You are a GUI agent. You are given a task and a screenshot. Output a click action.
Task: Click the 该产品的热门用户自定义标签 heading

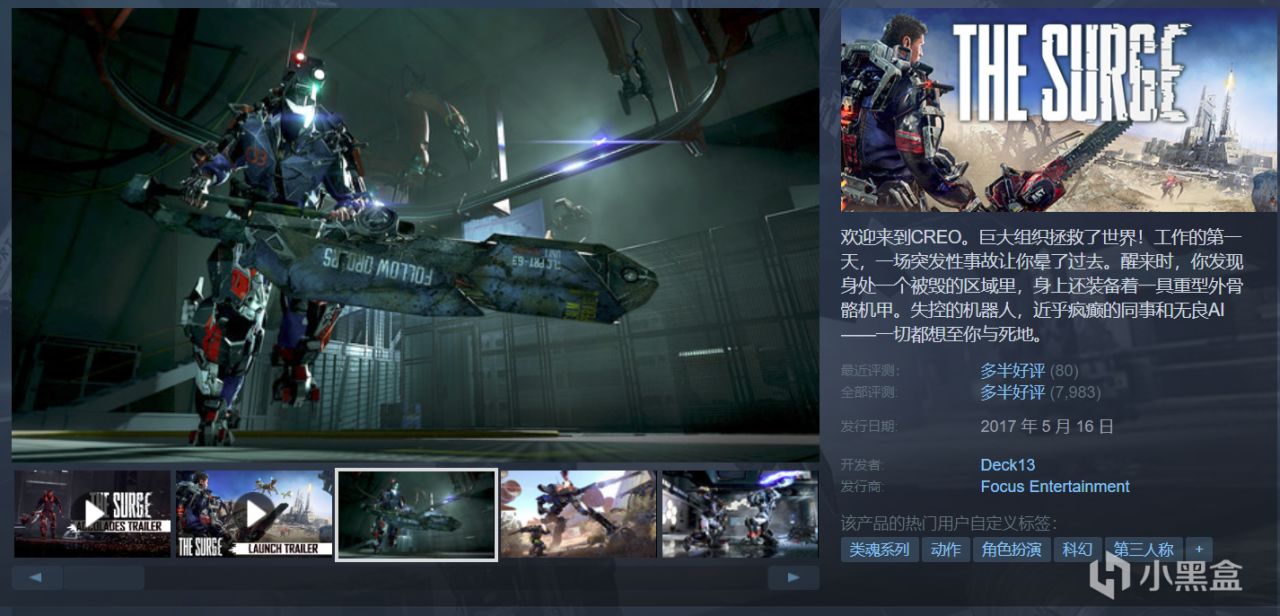point(948,523)
